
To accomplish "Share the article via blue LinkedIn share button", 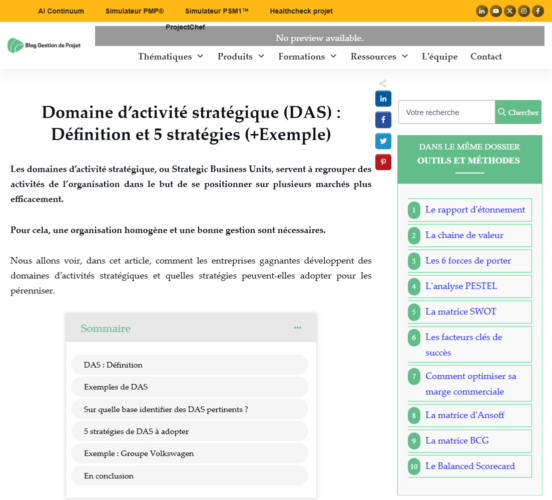I will [383, 99].
